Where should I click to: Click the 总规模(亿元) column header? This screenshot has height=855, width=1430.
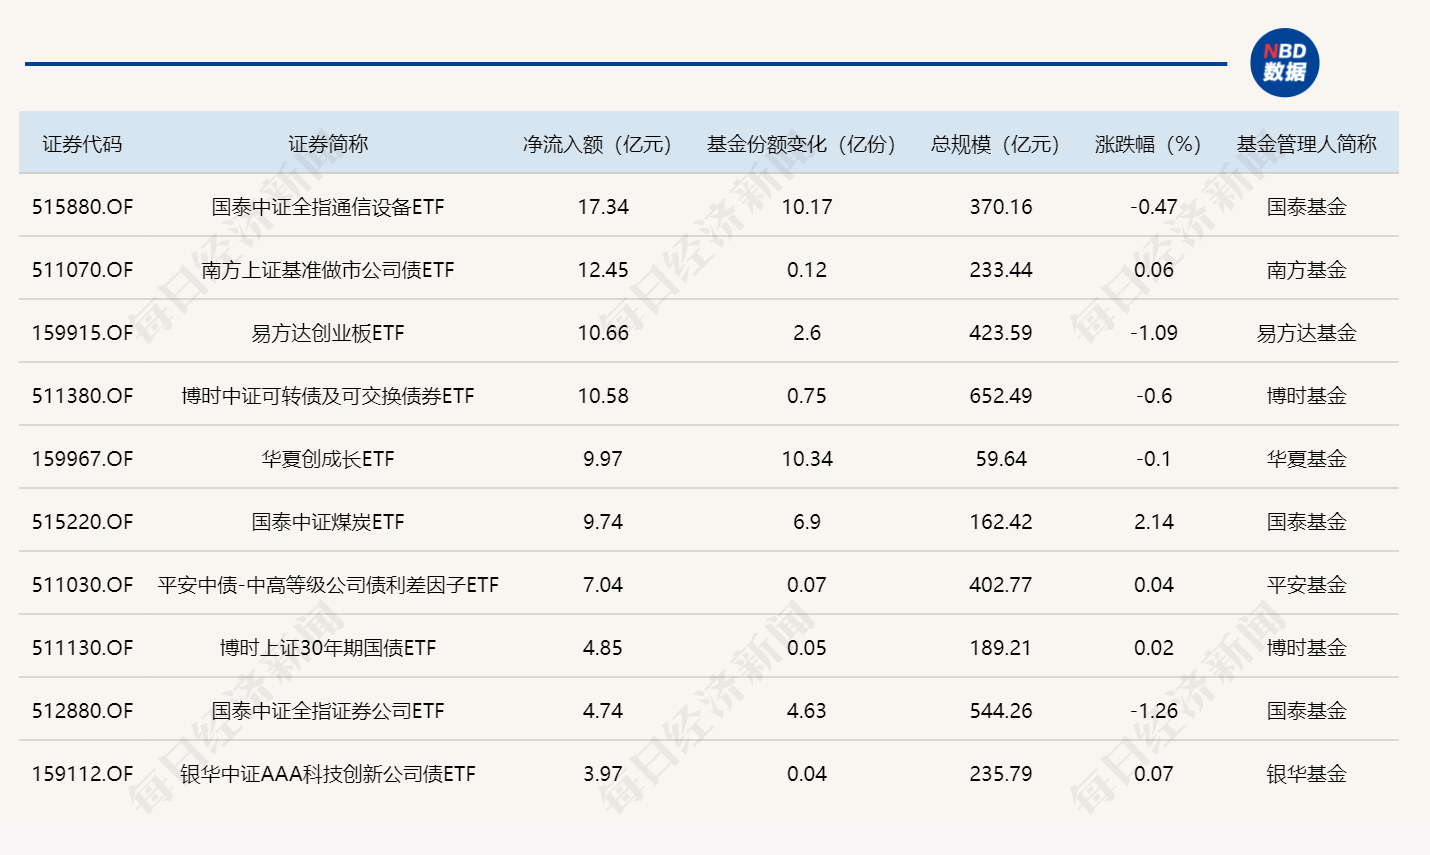pos(995,144)
